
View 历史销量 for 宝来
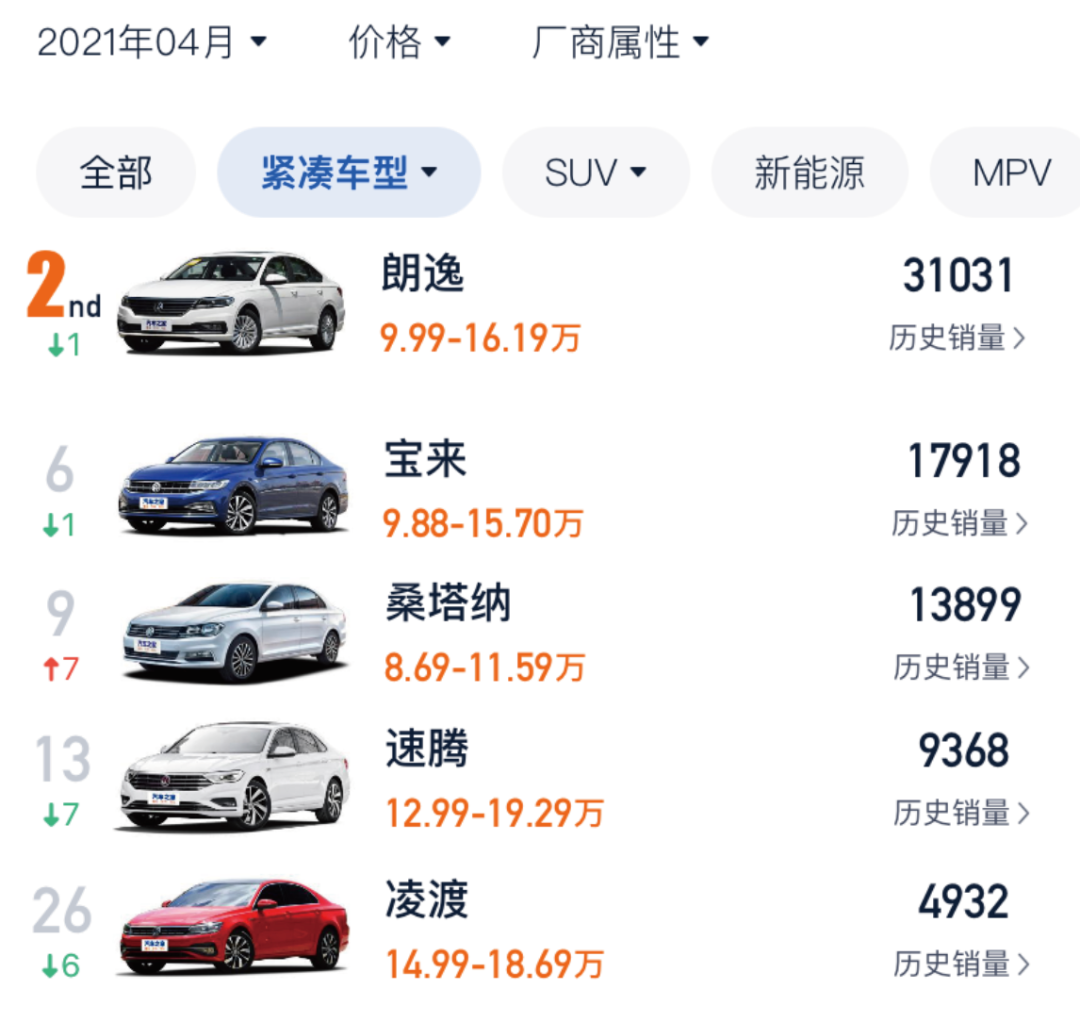pyautogui.click(x=960, y=523)
